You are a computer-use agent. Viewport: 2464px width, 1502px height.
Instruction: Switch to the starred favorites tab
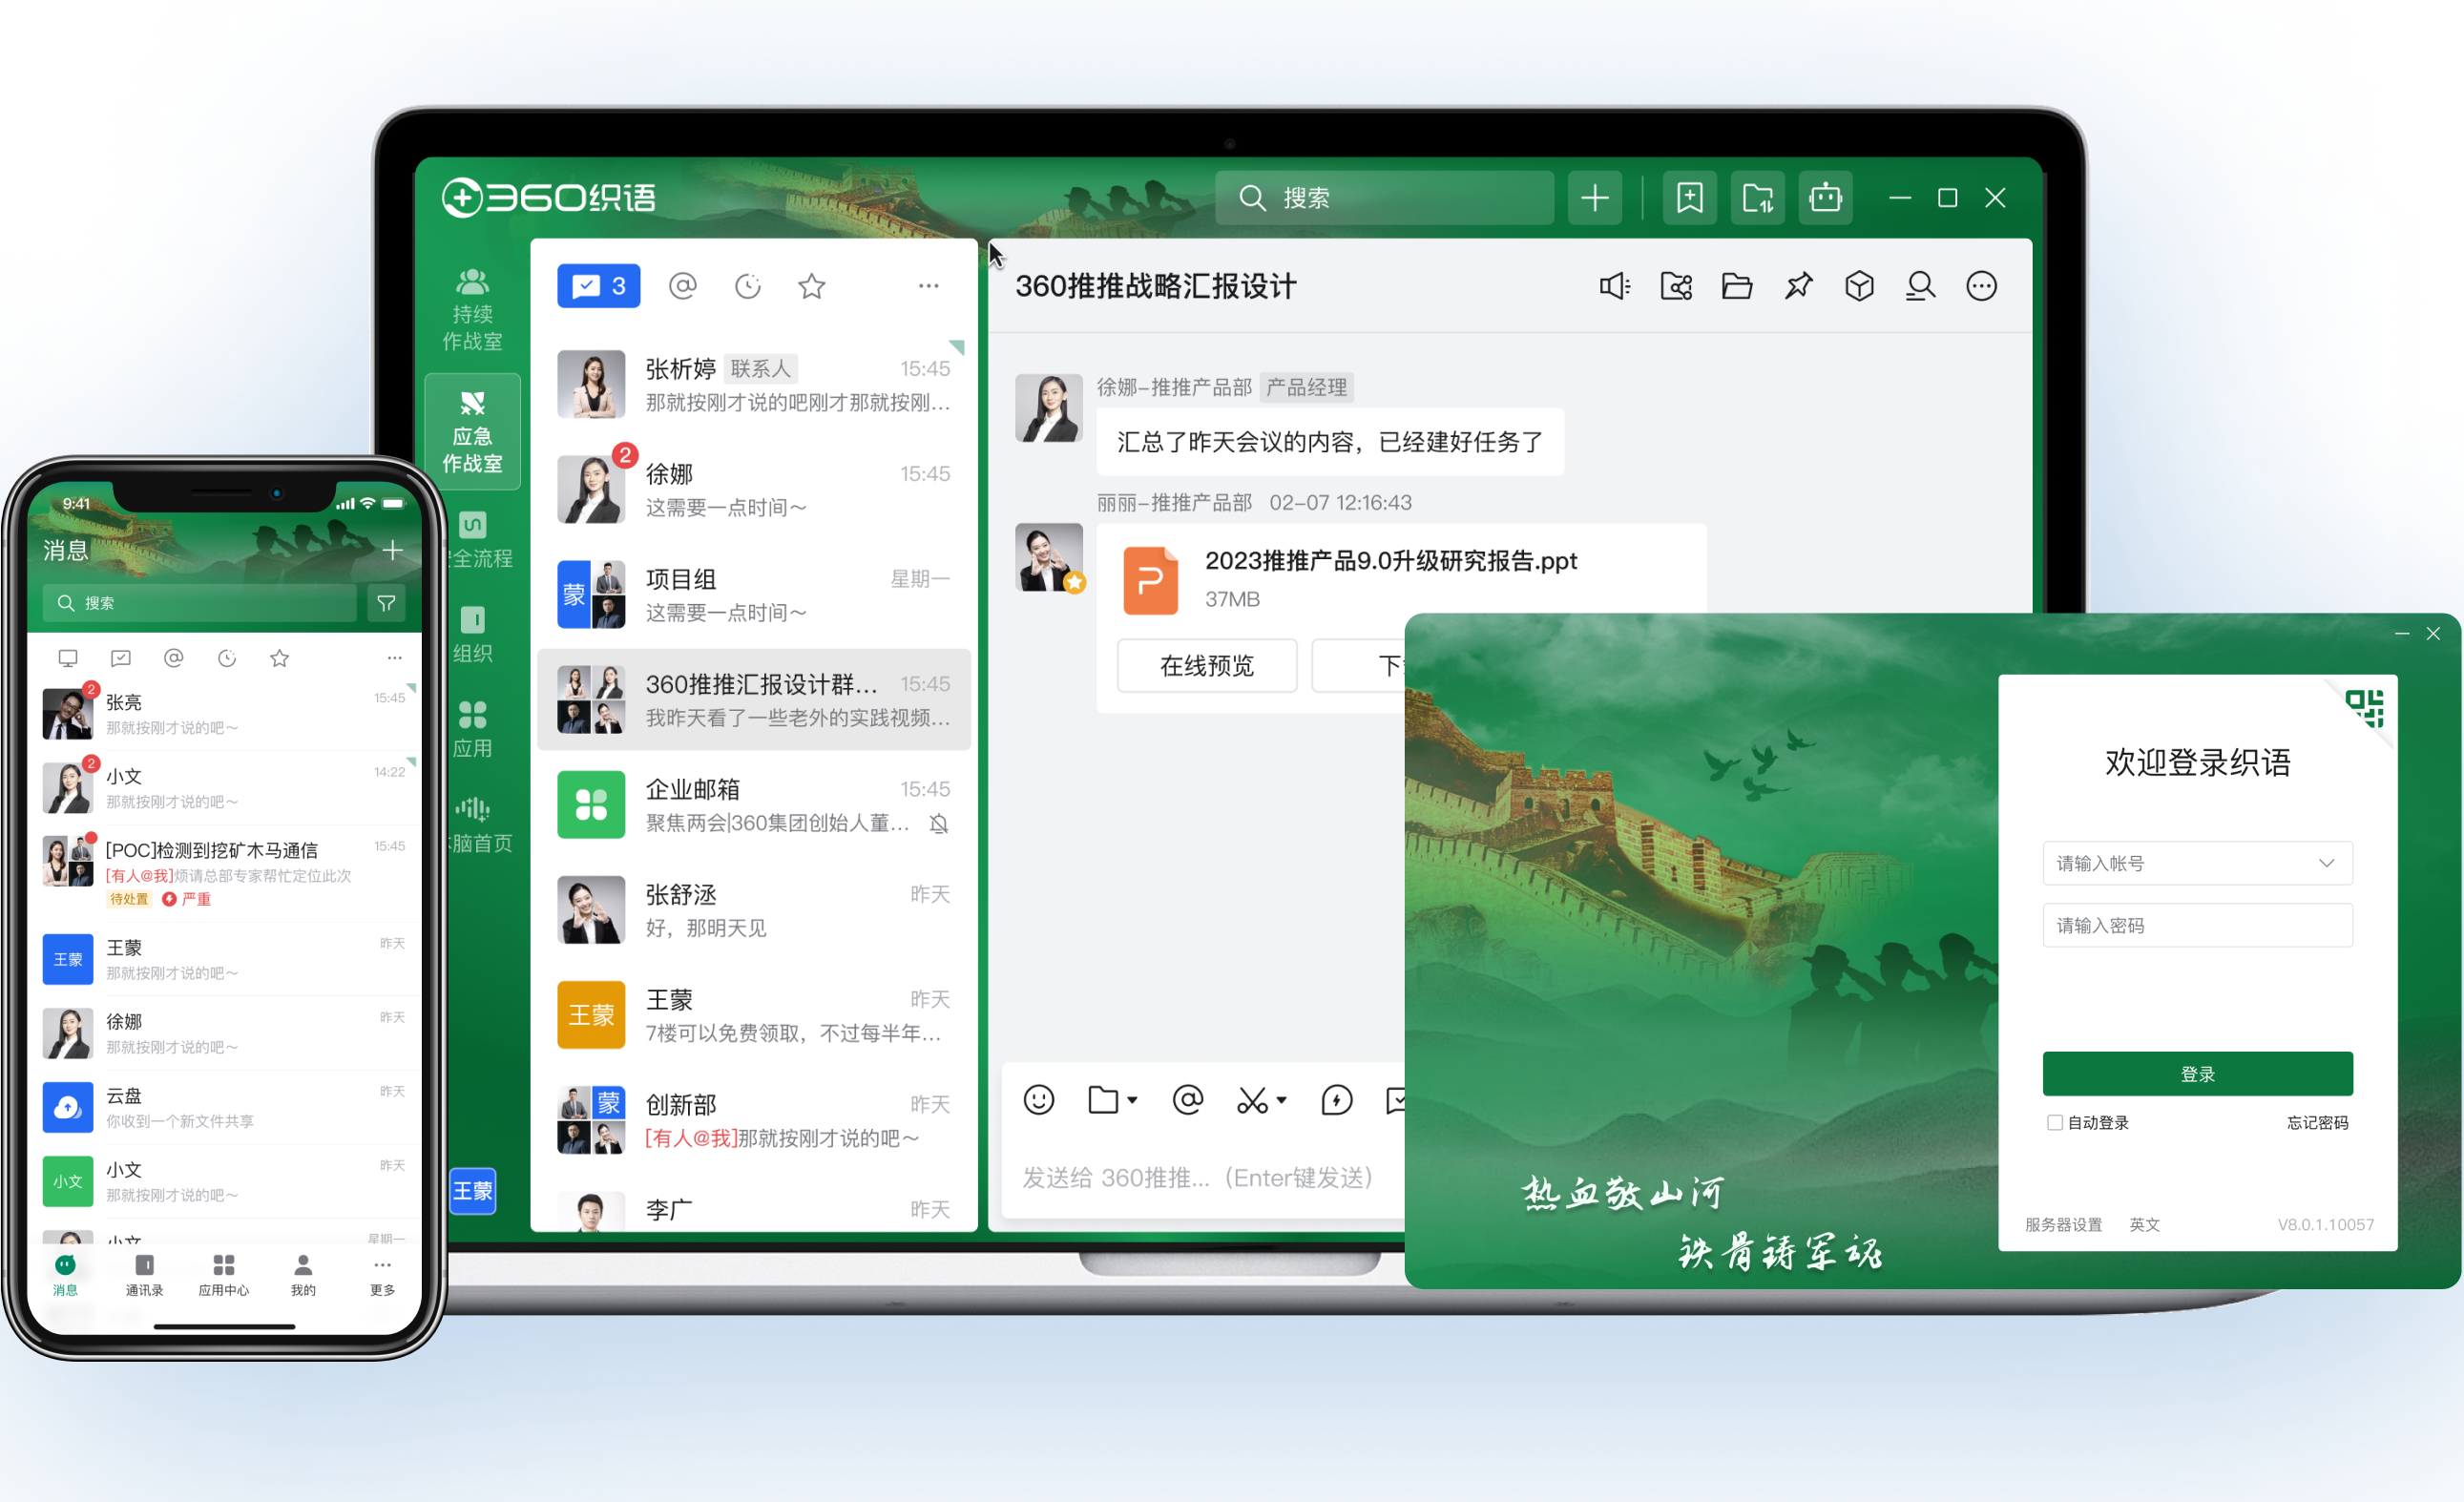[x=812, y=286]
